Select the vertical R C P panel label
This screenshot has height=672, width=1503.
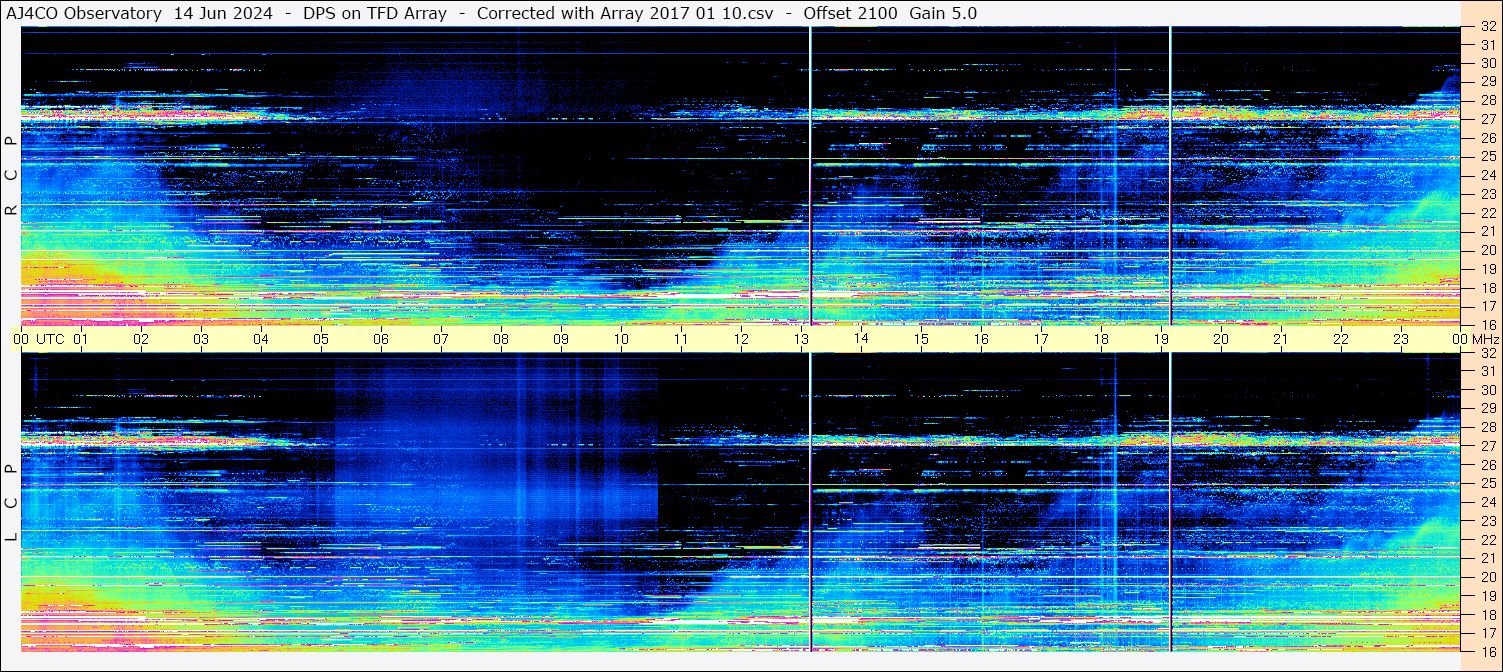click(11, 176)
